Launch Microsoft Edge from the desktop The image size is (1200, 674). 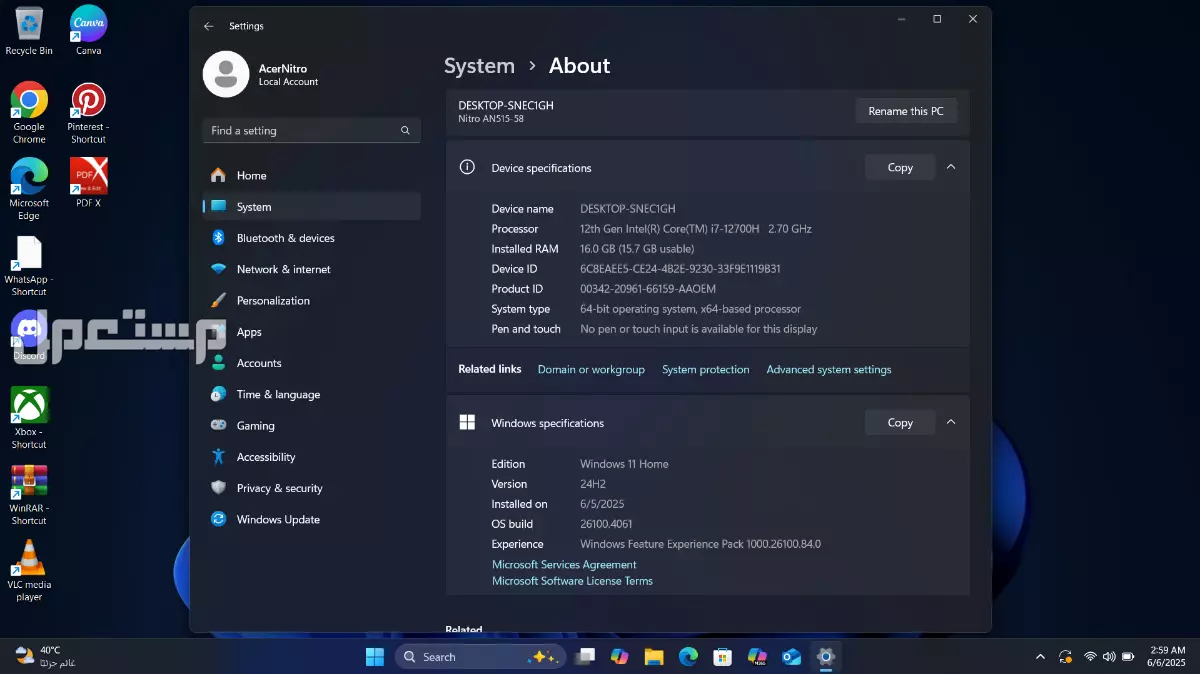pyautogui.click(x=29, y=189)
